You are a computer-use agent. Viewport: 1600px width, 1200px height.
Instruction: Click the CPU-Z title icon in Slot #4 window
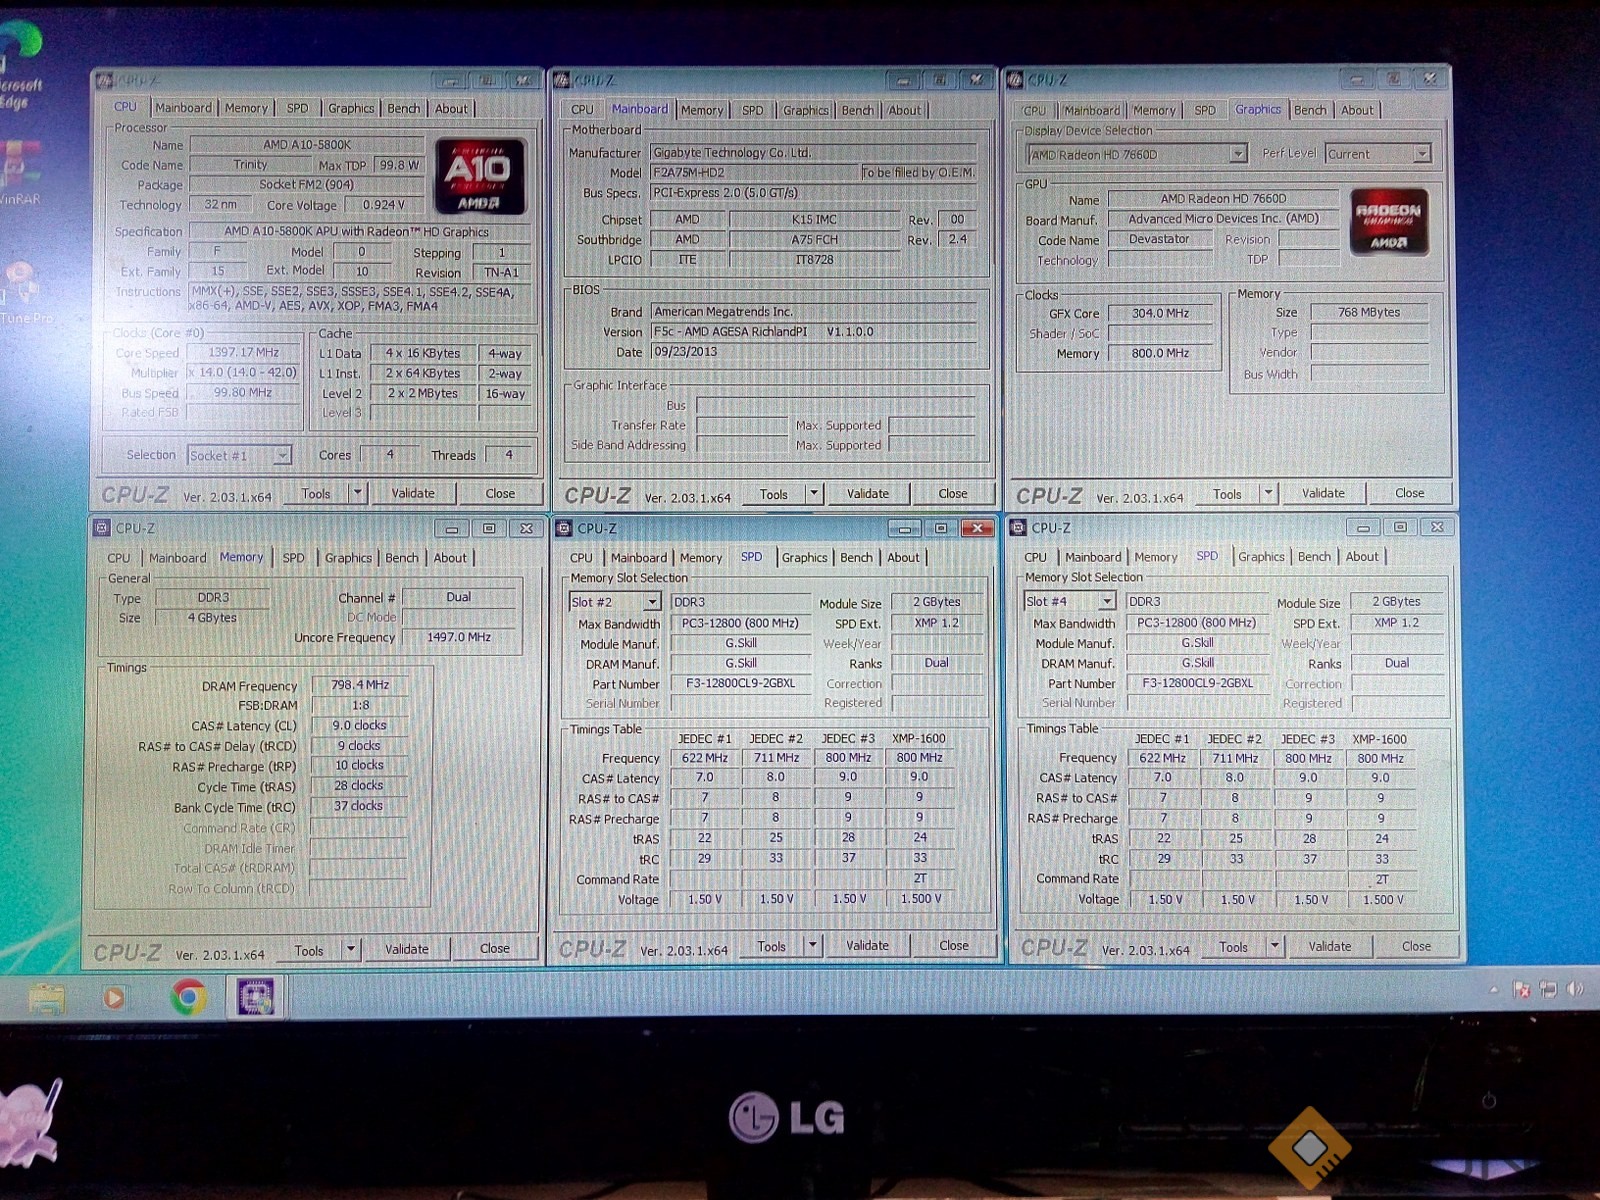tap(1018, 527)
